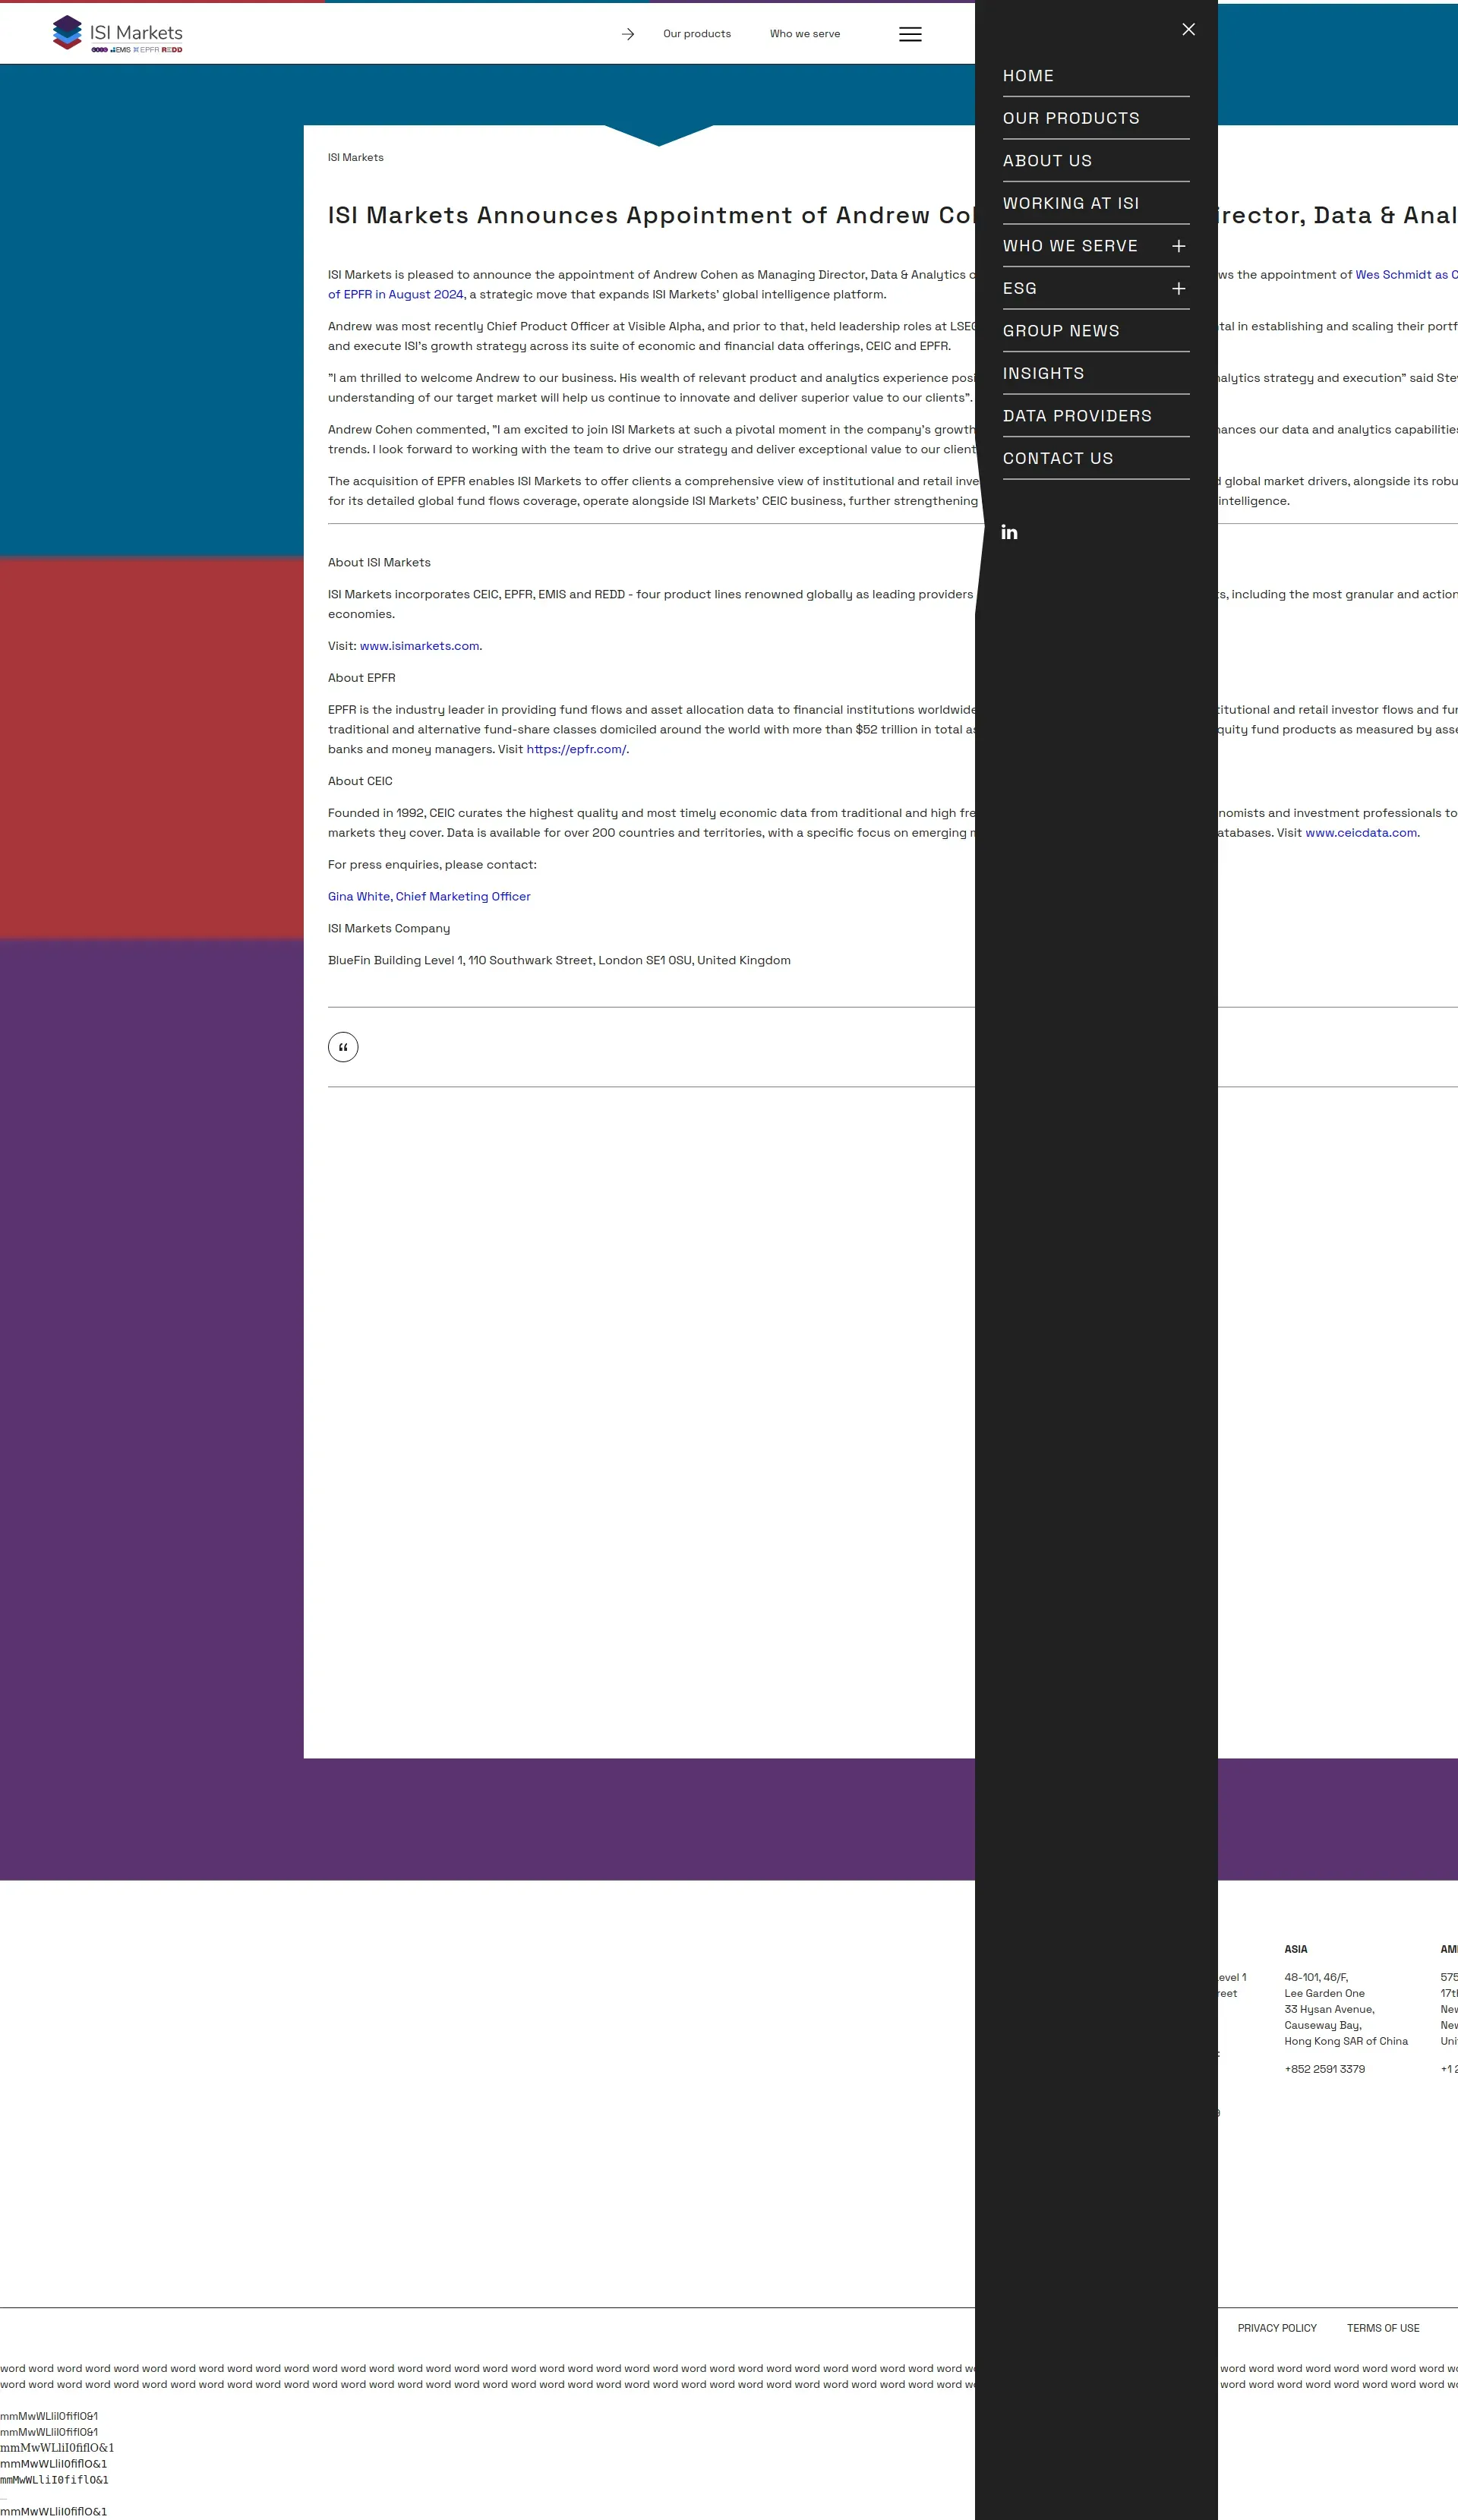
Task: Open Contact Us menu item
Action: (x=1058, y=459)
